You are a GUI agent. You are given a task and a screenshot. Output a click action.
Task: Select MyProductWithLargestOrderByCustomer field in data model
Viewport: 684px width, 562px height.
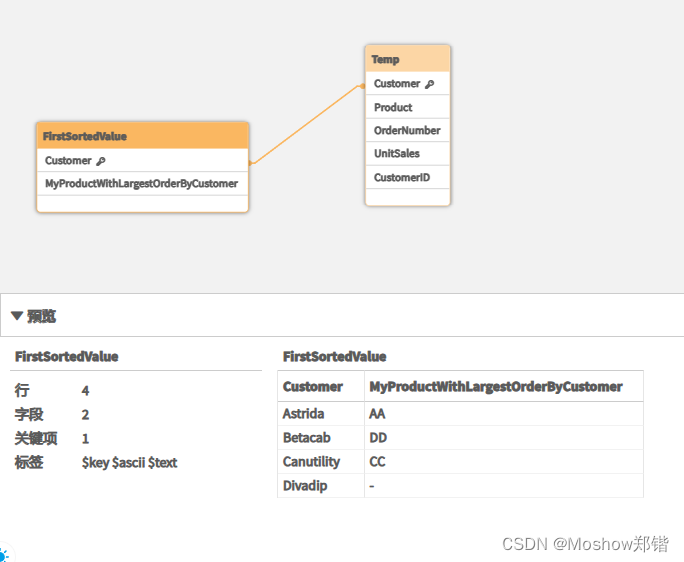[x=143, y=184]
